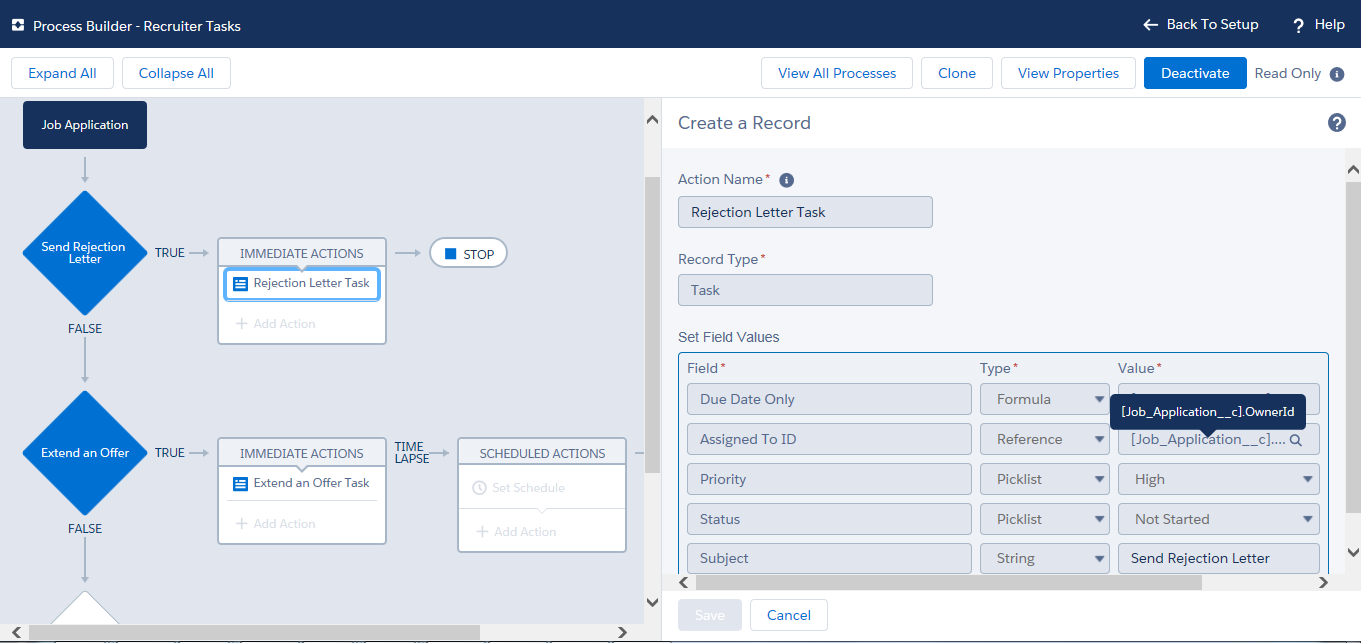Click the clock icon beside Set Schedule

[479, 488]
